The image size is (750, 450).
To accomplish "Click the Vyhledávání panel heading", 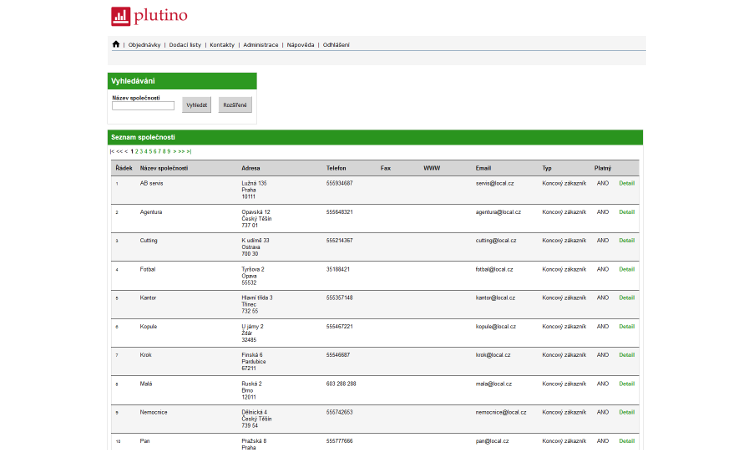I will (x=133, y=81).
